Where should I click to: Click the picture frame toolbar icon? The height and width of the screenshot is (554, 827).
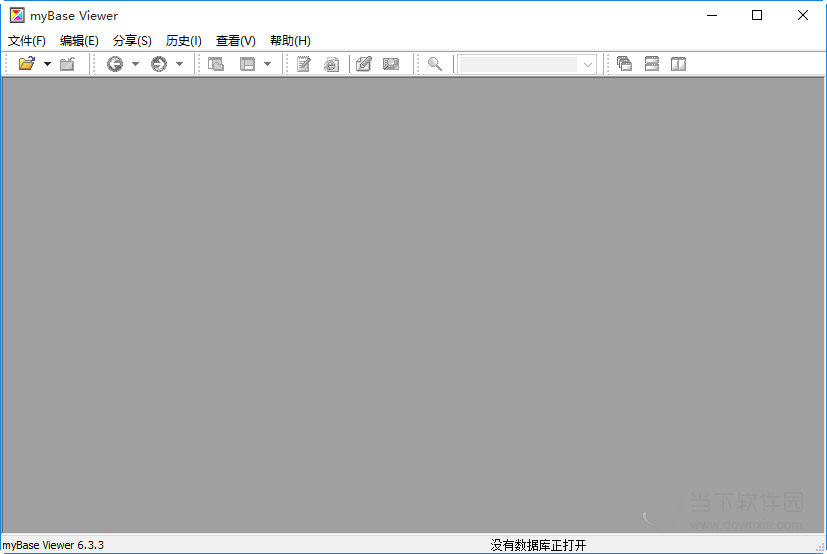tap(391, 64)
